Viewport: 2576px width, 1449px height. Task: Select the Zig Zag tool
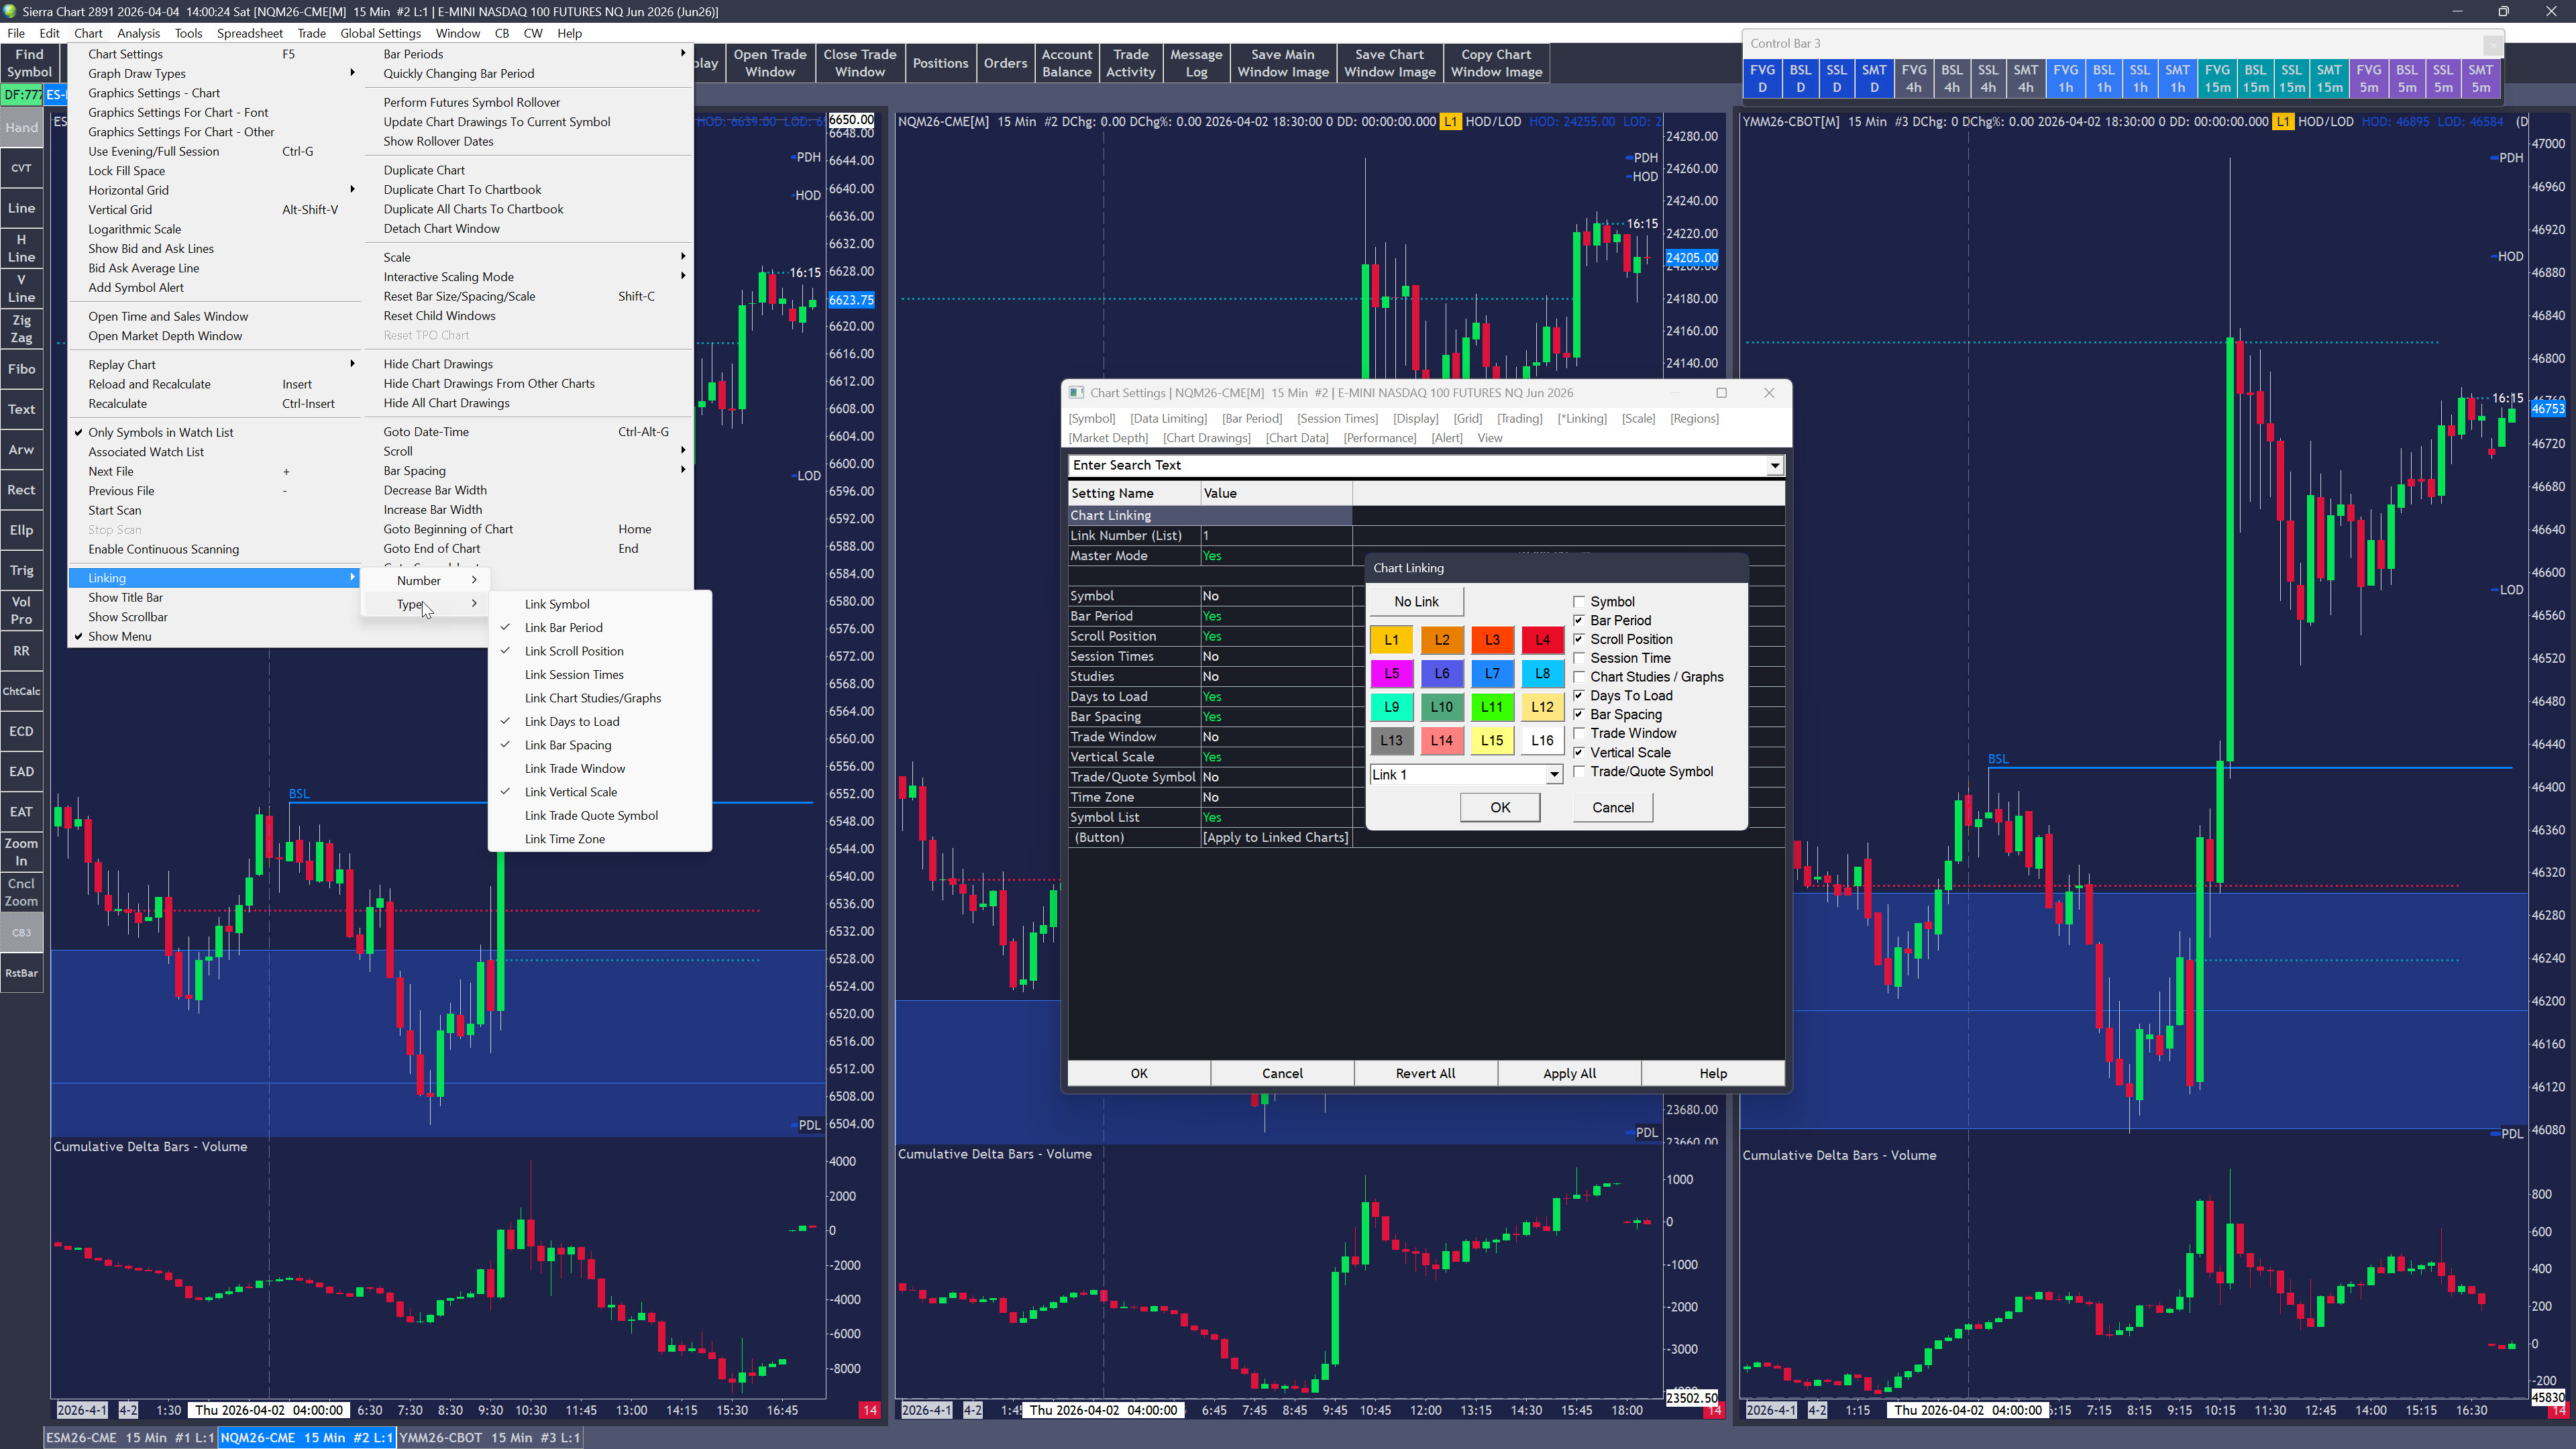(21, 329)
